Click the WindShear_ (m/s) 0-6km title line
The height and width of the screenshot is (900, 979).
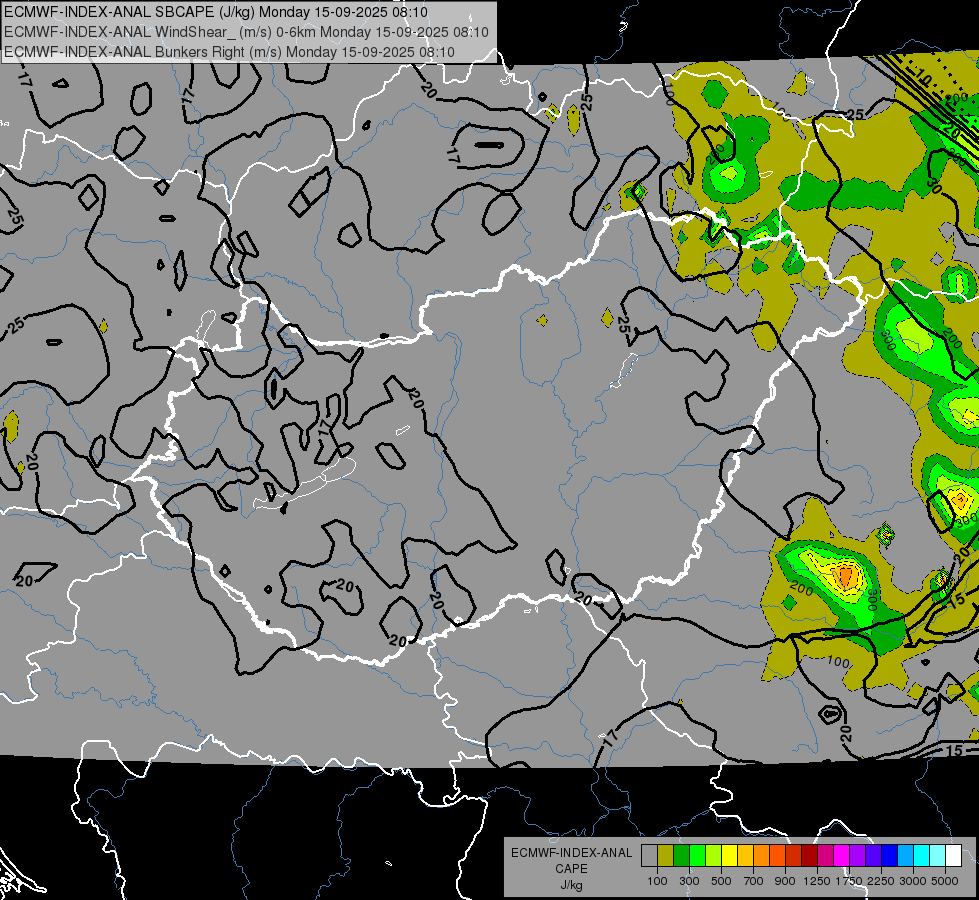246,32
